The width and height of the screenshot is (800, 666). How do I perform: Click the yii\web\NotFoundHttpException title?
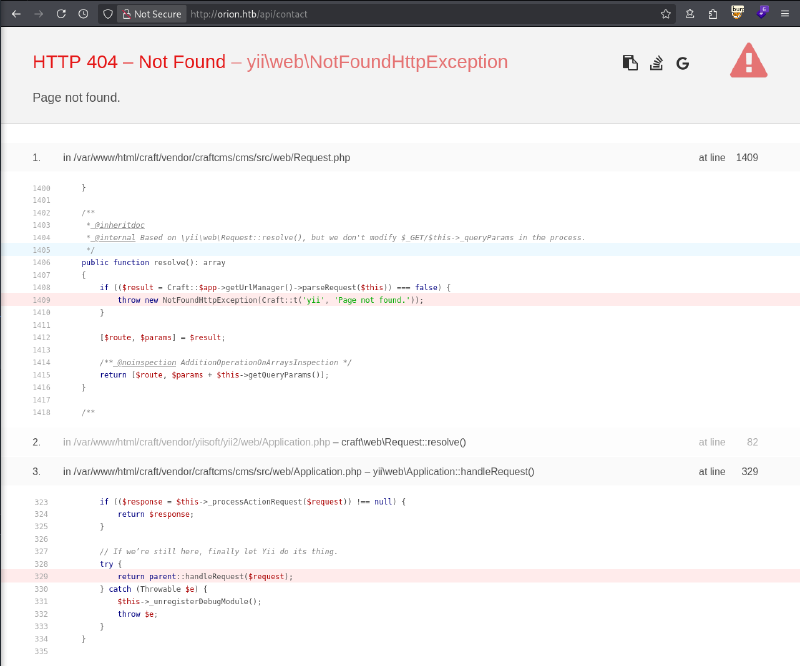[x=377, y=62]
